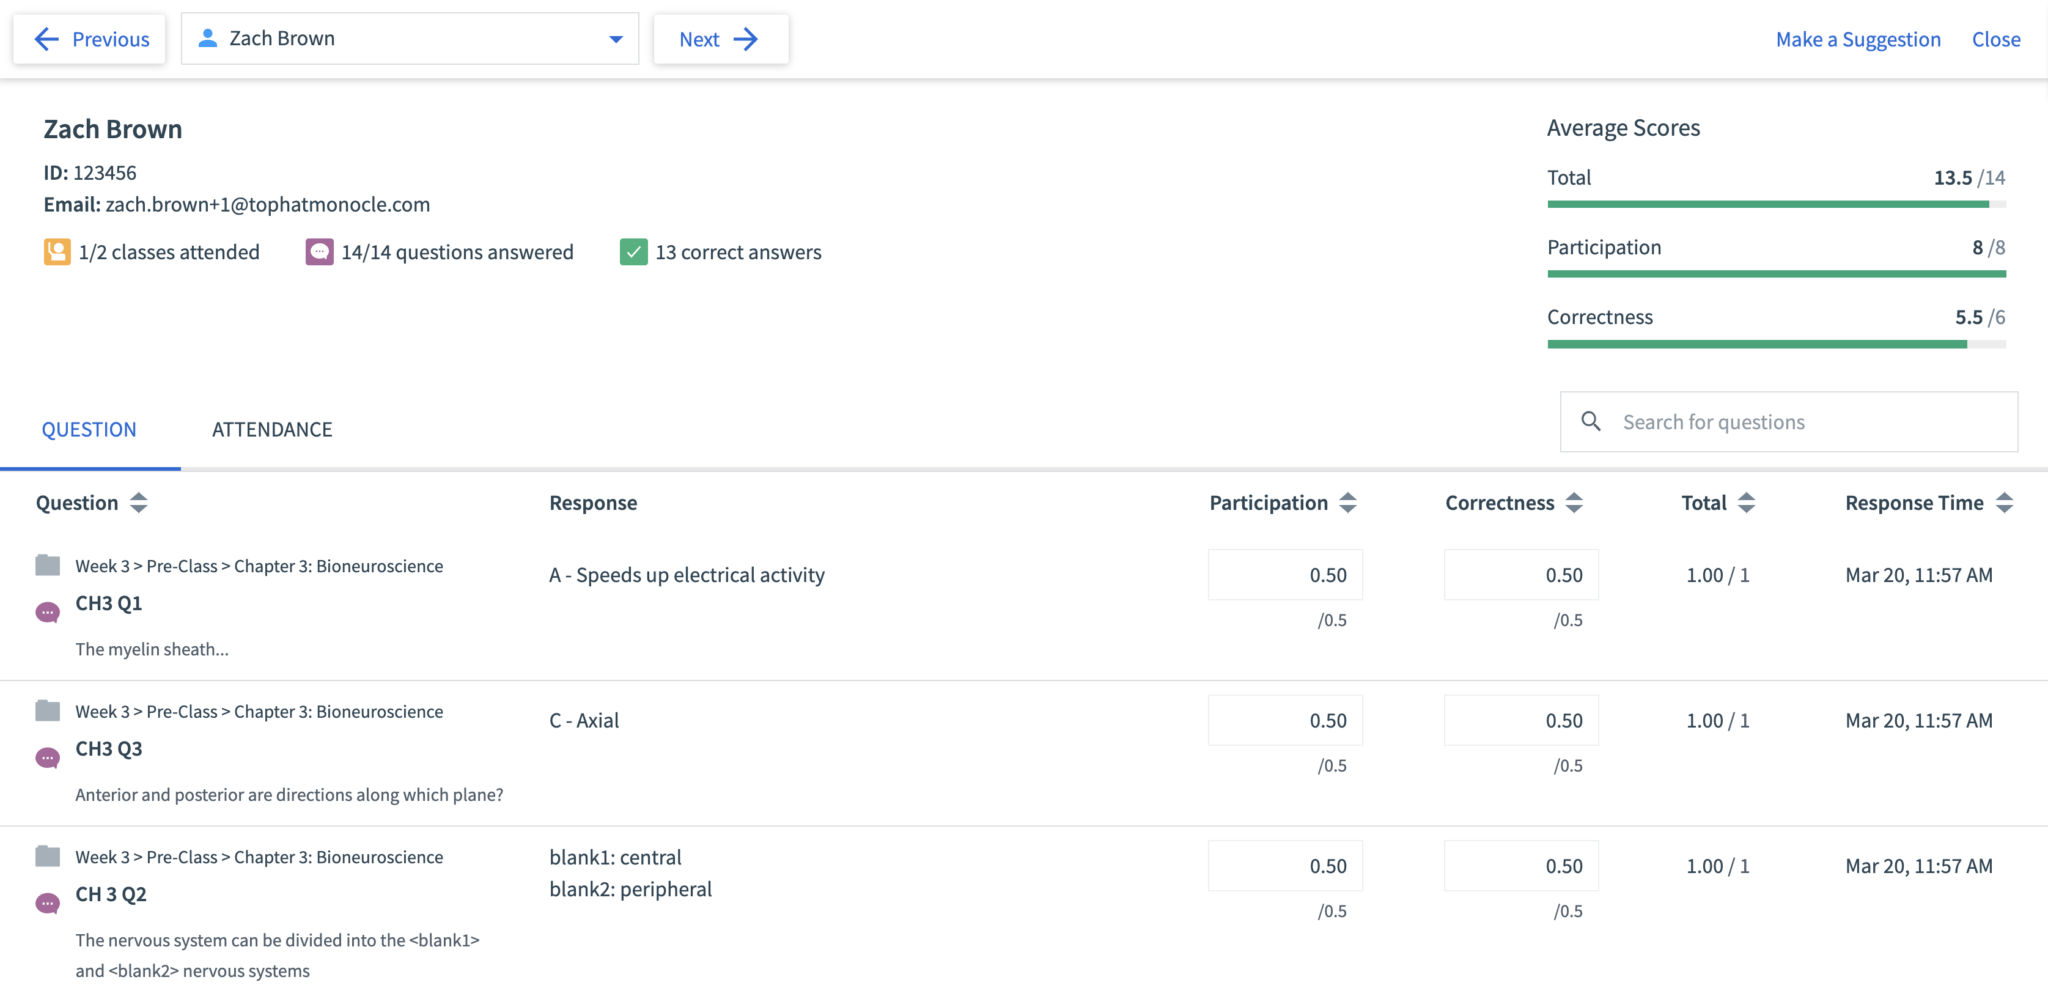
Task: Click the green correct answers checkmark icon
Action: 633,252
